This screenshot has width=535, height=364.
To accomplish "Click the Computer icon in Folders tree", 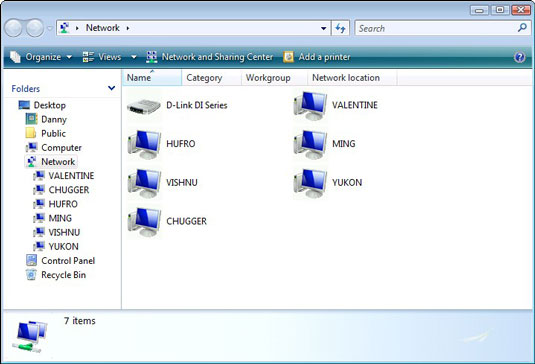I will (x=32, y=147).
